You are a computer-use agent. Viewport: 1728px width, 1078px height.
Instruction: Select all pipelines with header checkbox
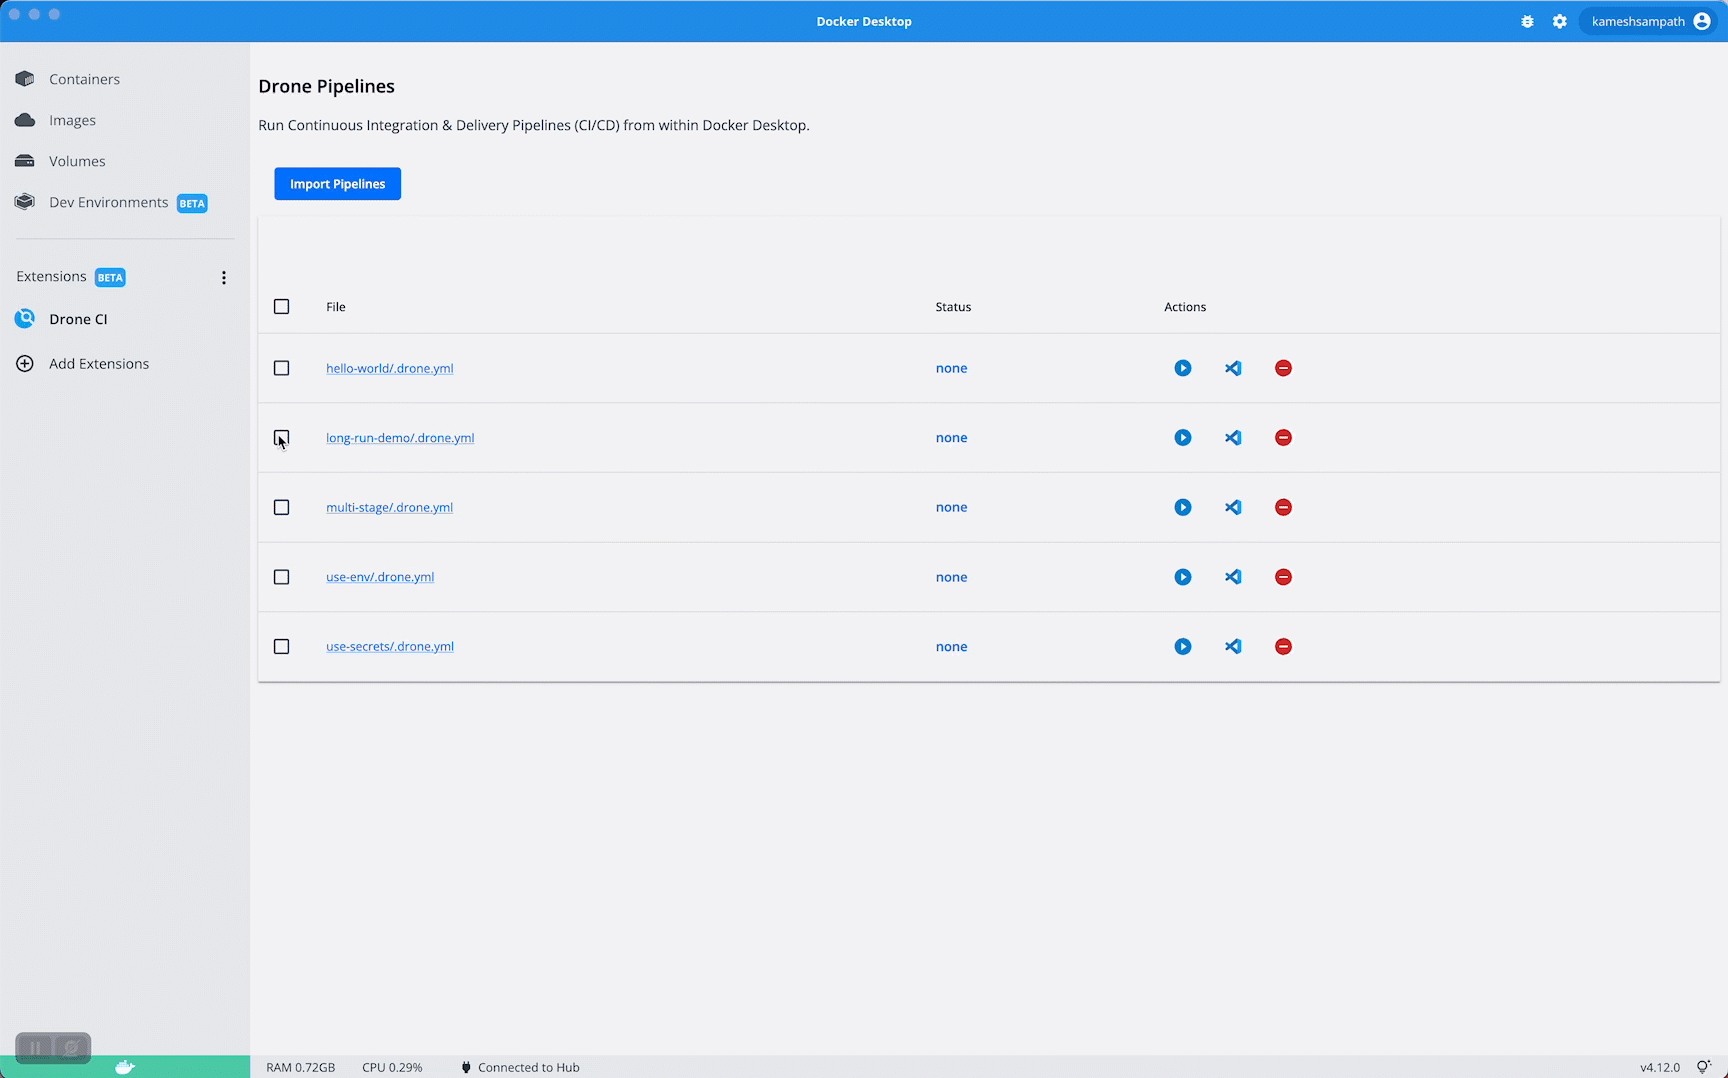coord(282,307)
